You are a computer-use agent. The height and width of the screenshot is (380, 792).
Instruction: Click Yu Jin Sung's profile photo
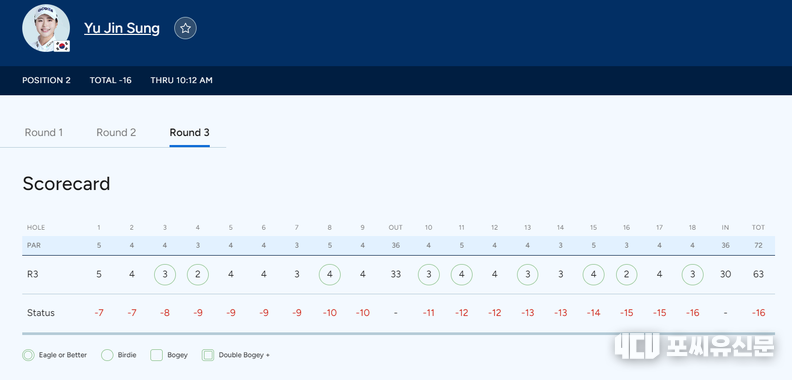[46, 28]
